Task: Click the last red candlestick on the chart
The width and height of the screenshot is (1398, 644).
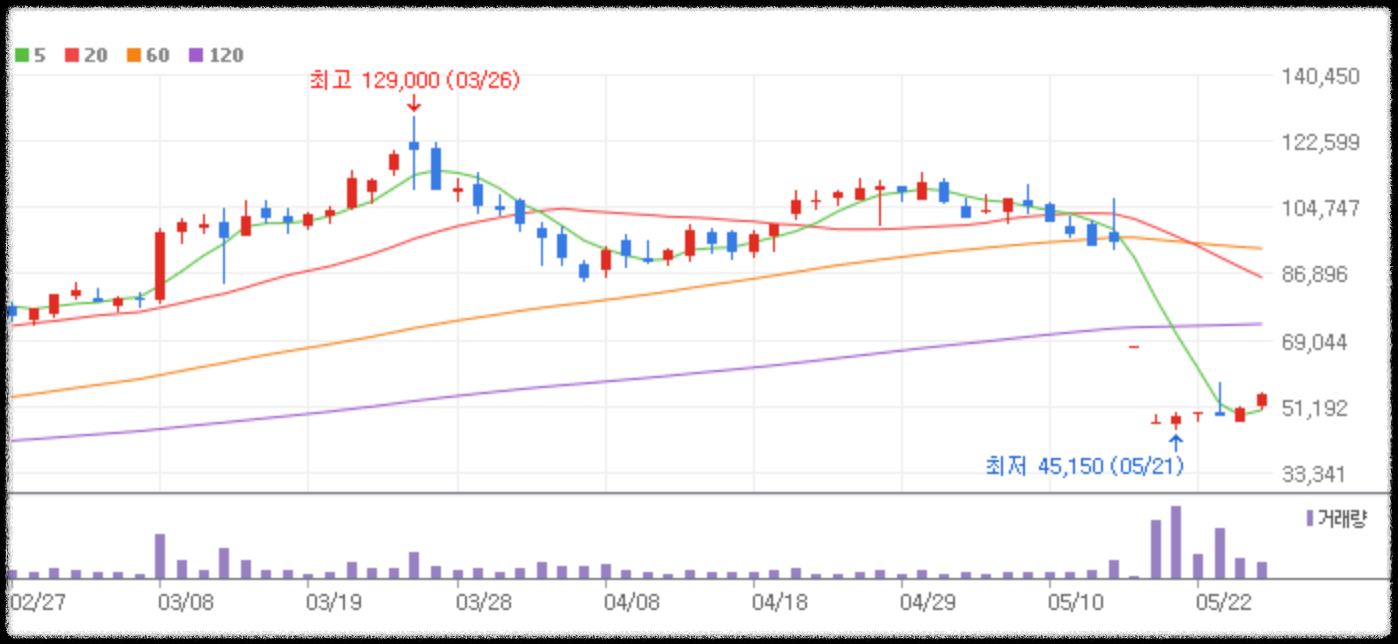Action: pos(1262,400)
